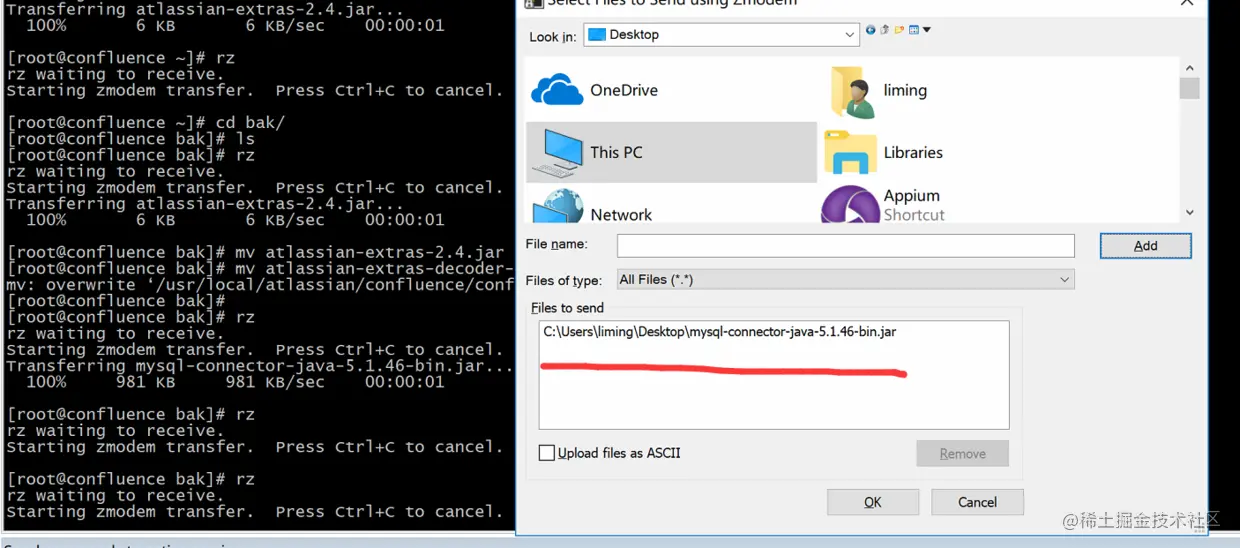Go up one folder level icon
This screenshot has height=548, width=1240.
pyautogui.click(x=885, y=30)
